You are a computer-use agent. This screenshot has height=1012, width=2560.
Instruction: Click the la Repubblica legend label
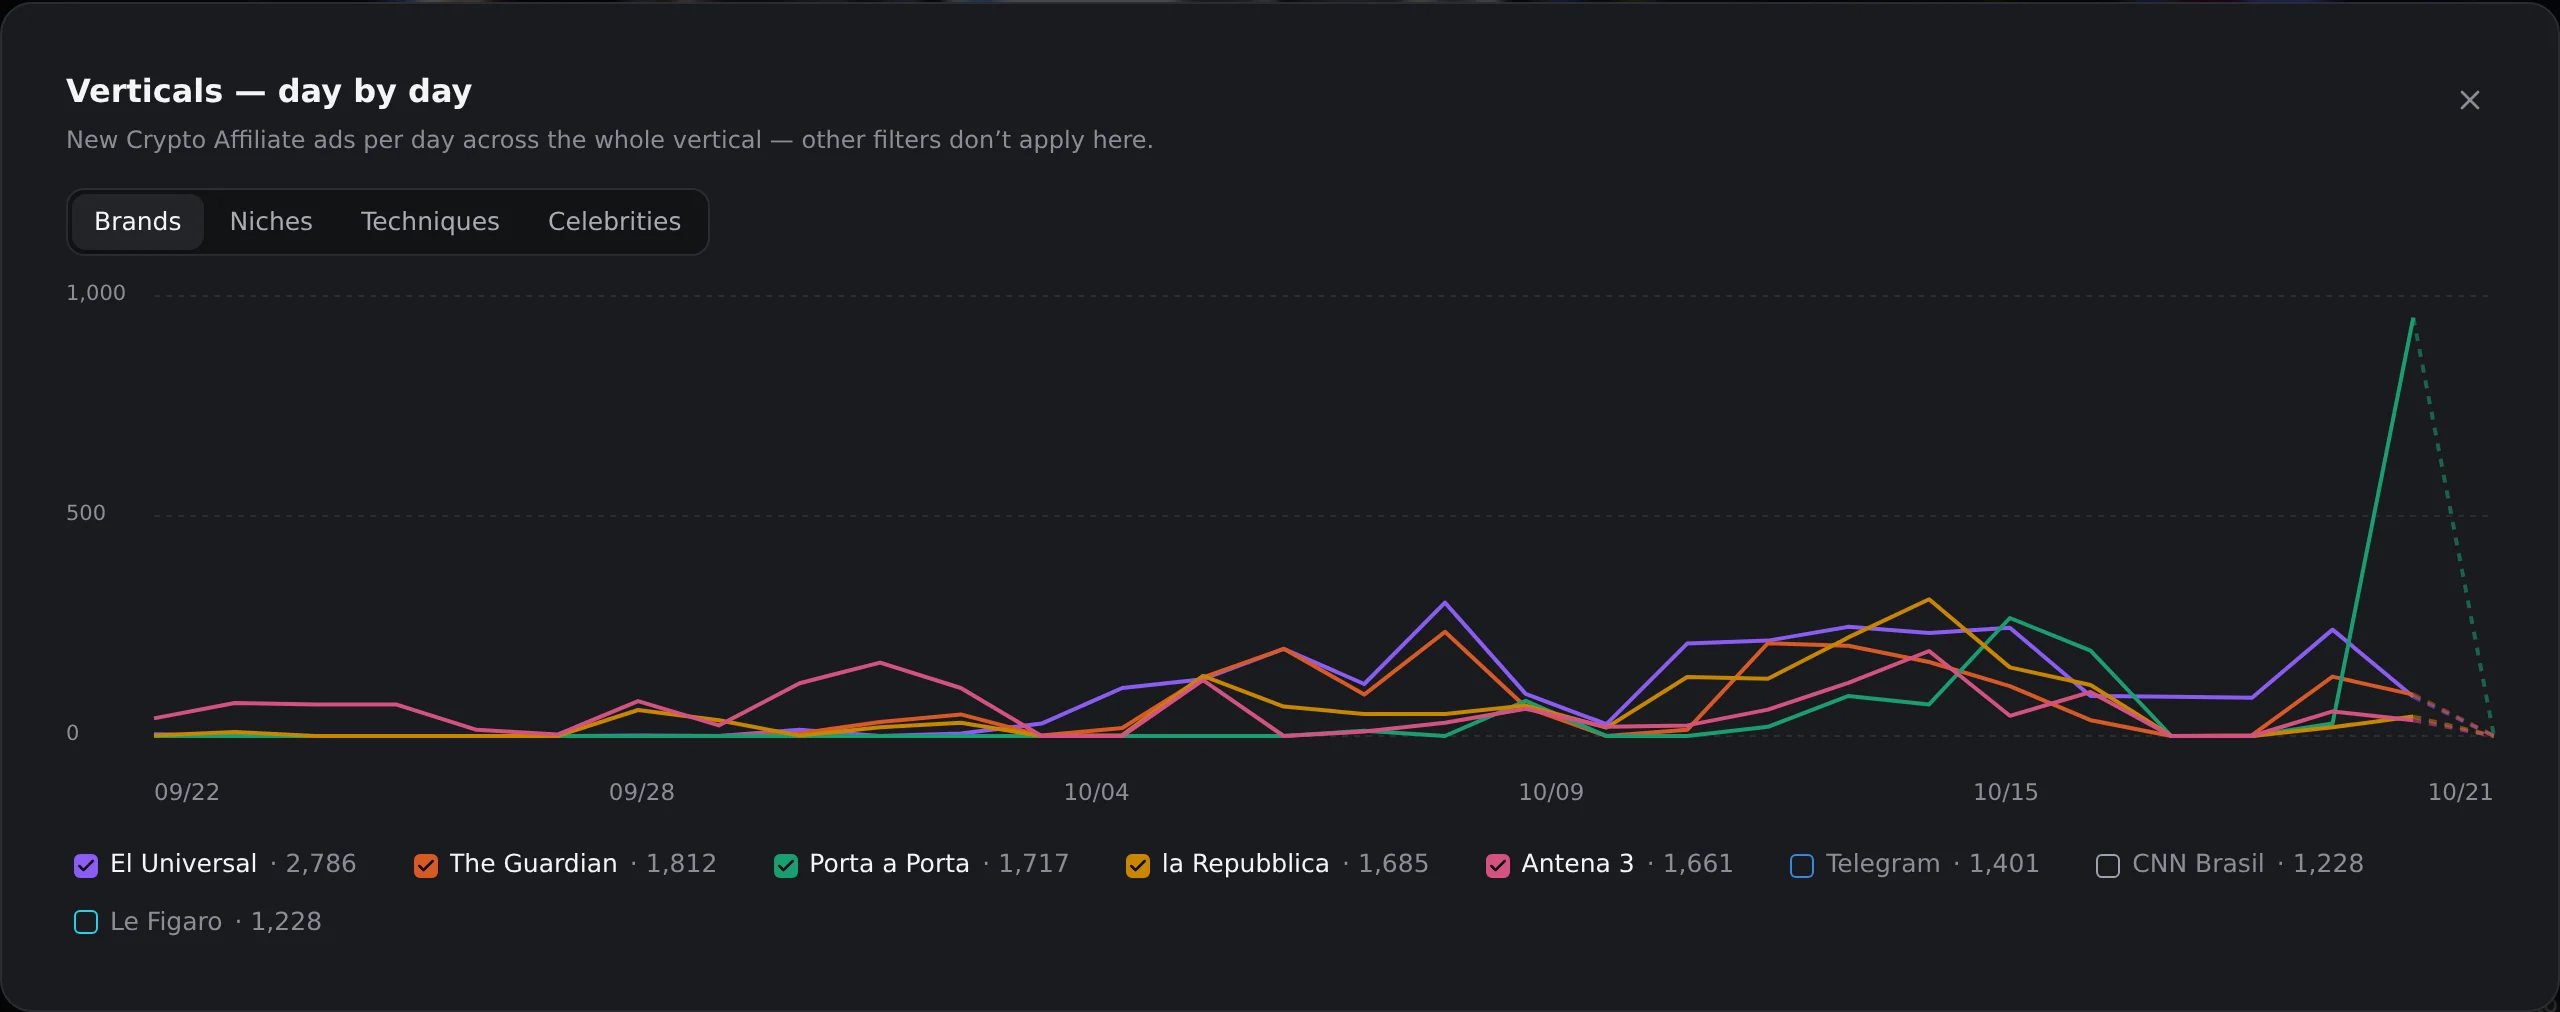click(1245, 863)
